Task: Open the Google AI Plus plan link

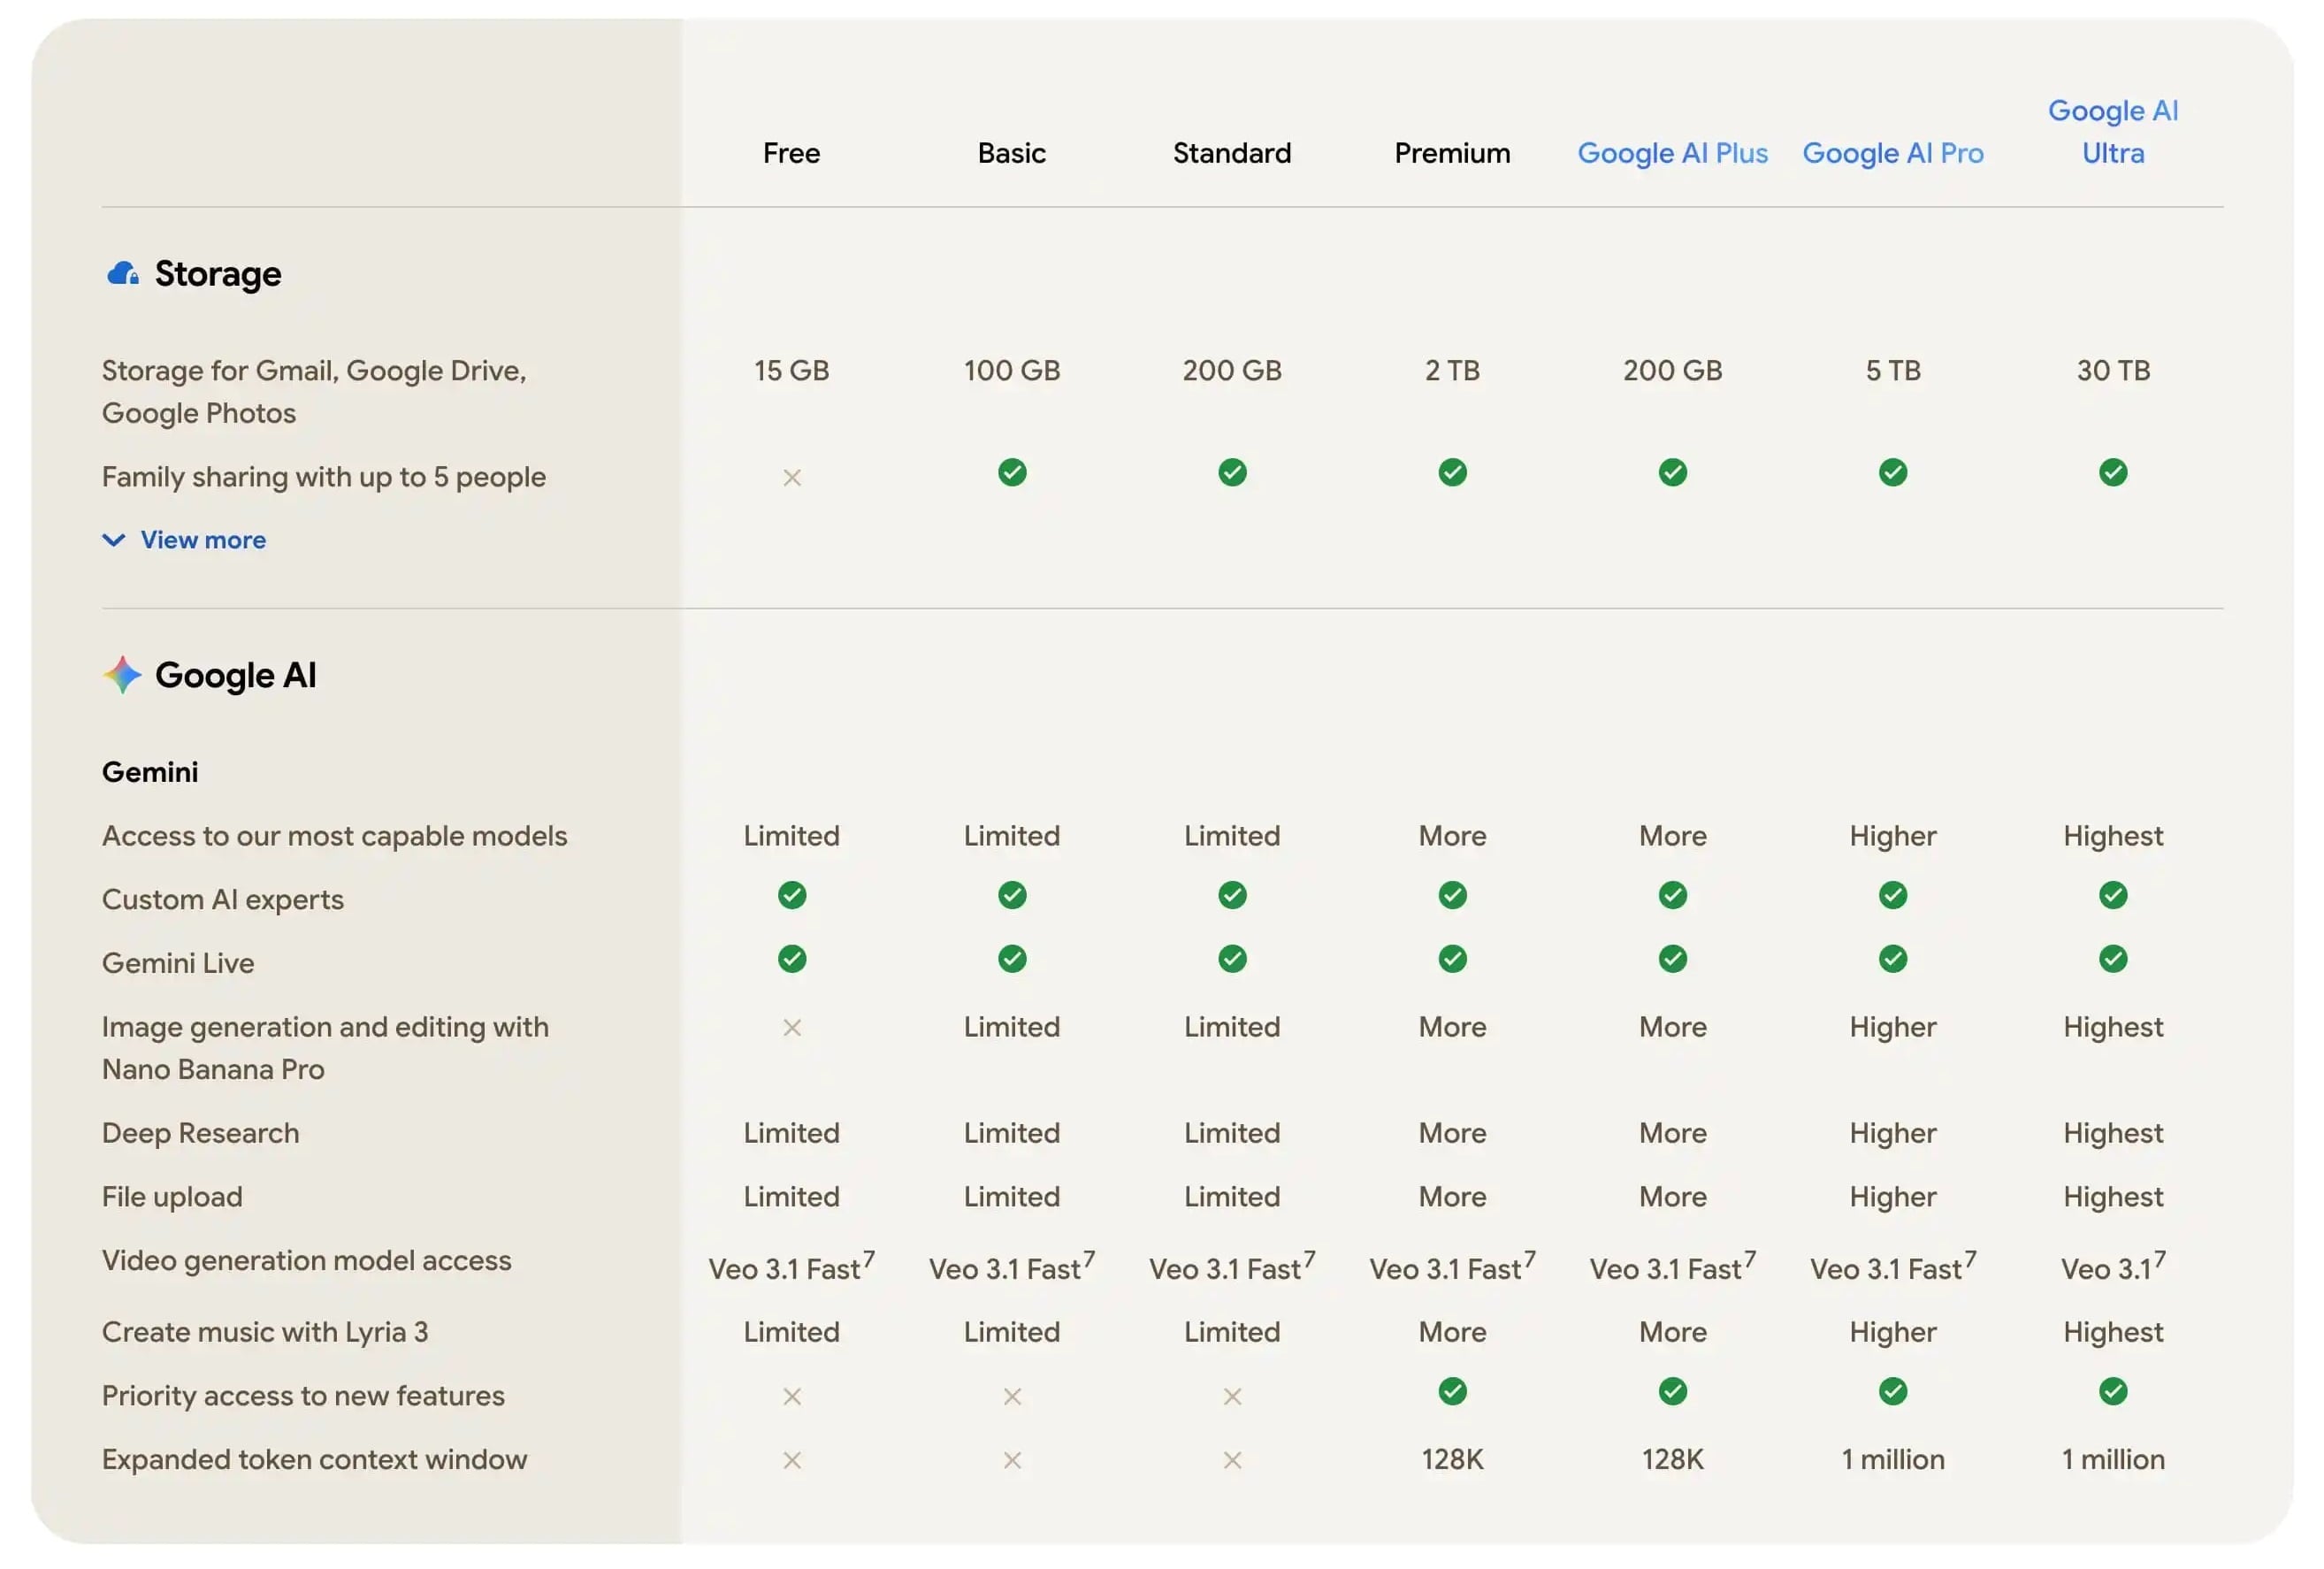Action: tap(1672, 153)
